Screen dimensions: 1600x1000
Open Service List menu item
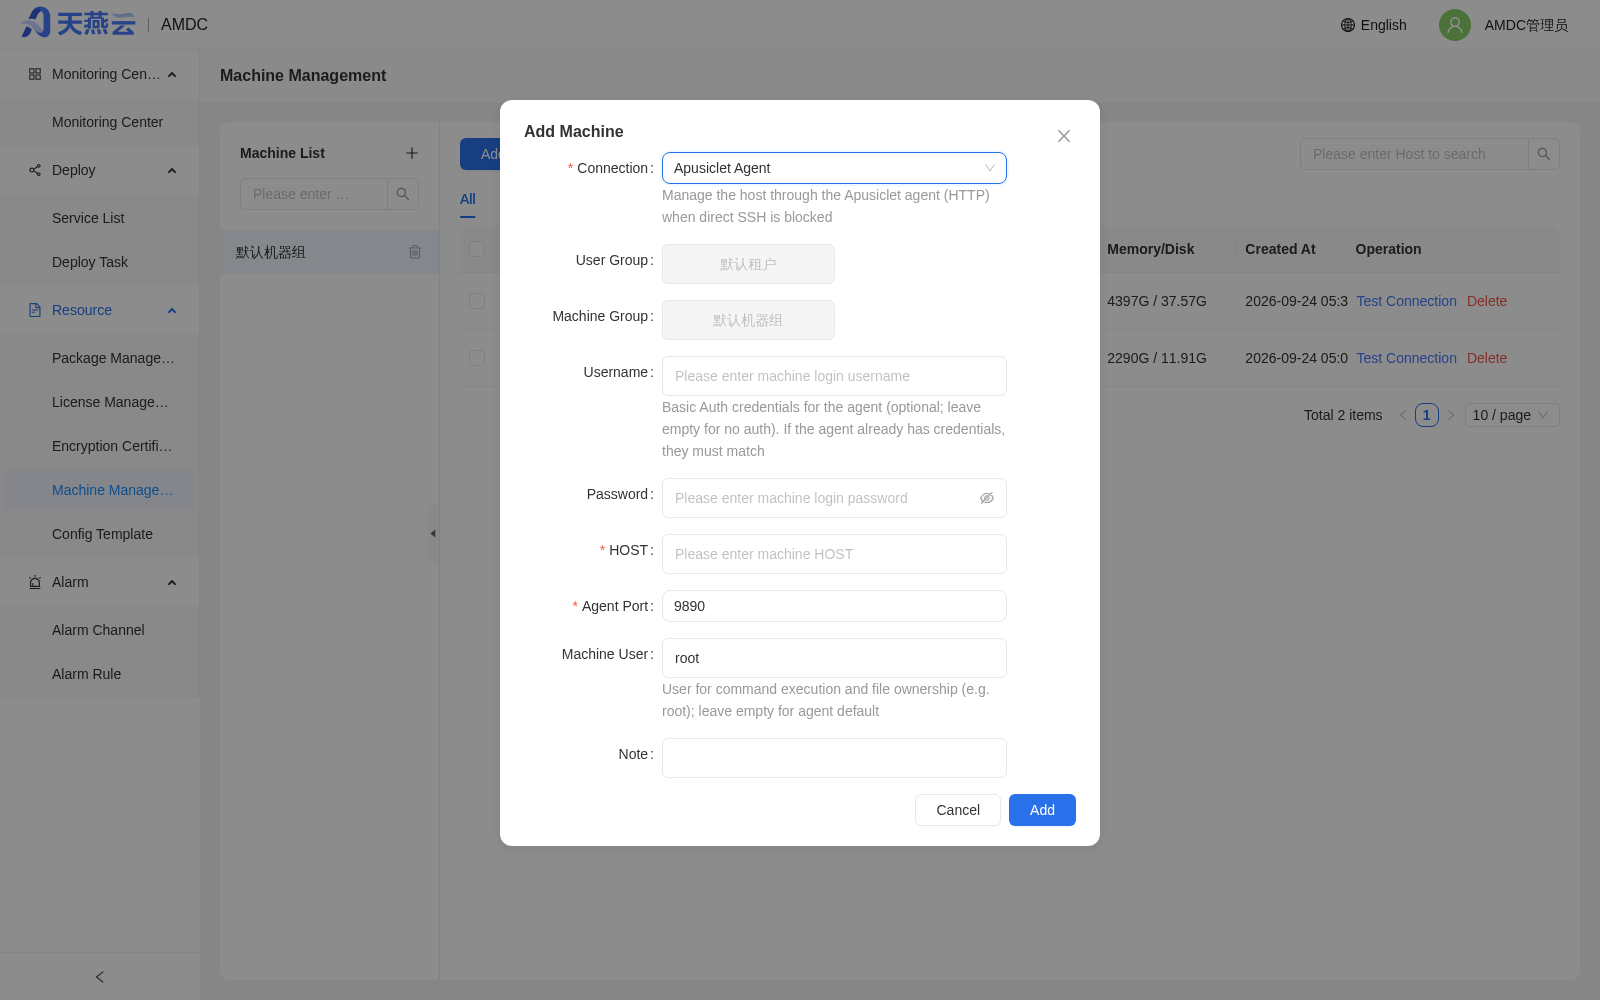[88, 218]
